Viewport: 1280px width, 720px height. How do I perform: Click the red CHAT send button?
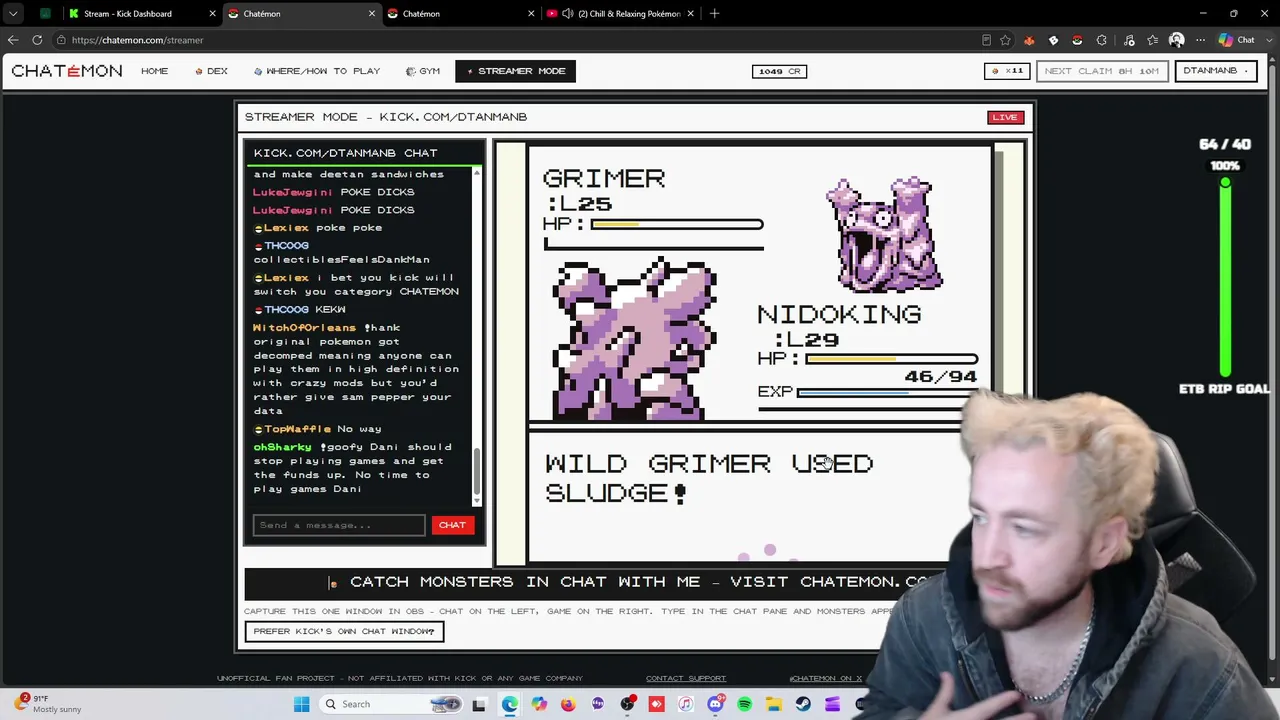click(x=452, y=525)
